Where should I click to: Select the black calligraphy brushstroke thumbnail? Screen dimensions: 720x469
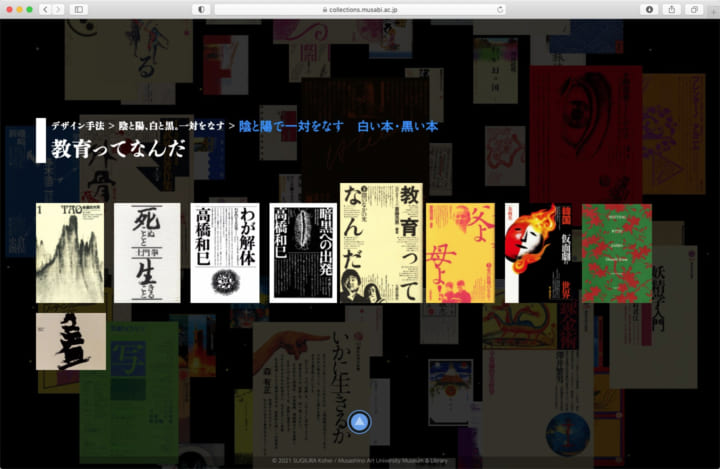71,341
